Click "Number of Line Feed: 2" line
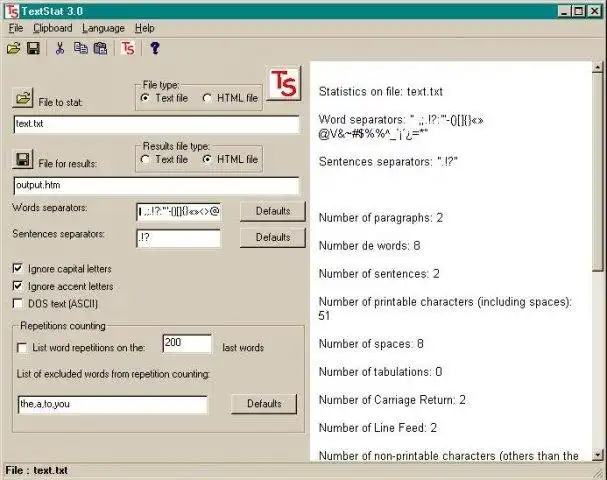 click(377, 428)
